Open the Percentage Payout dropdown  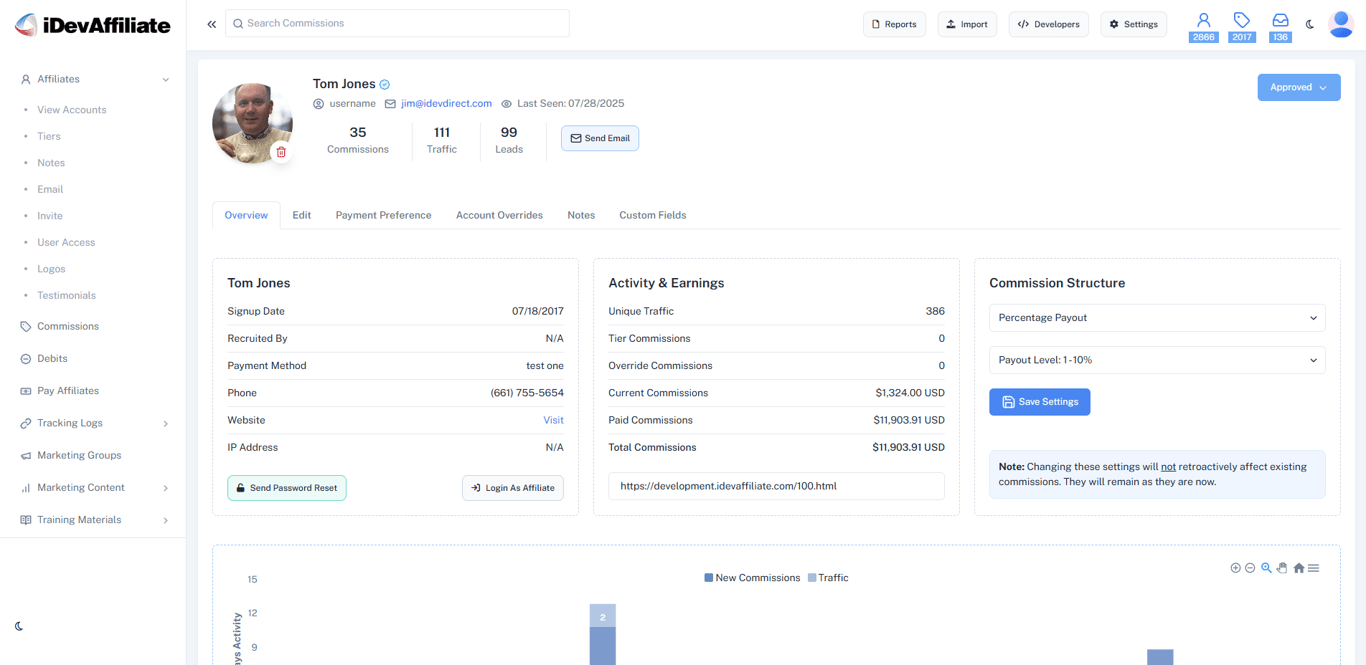(1157, 317)
